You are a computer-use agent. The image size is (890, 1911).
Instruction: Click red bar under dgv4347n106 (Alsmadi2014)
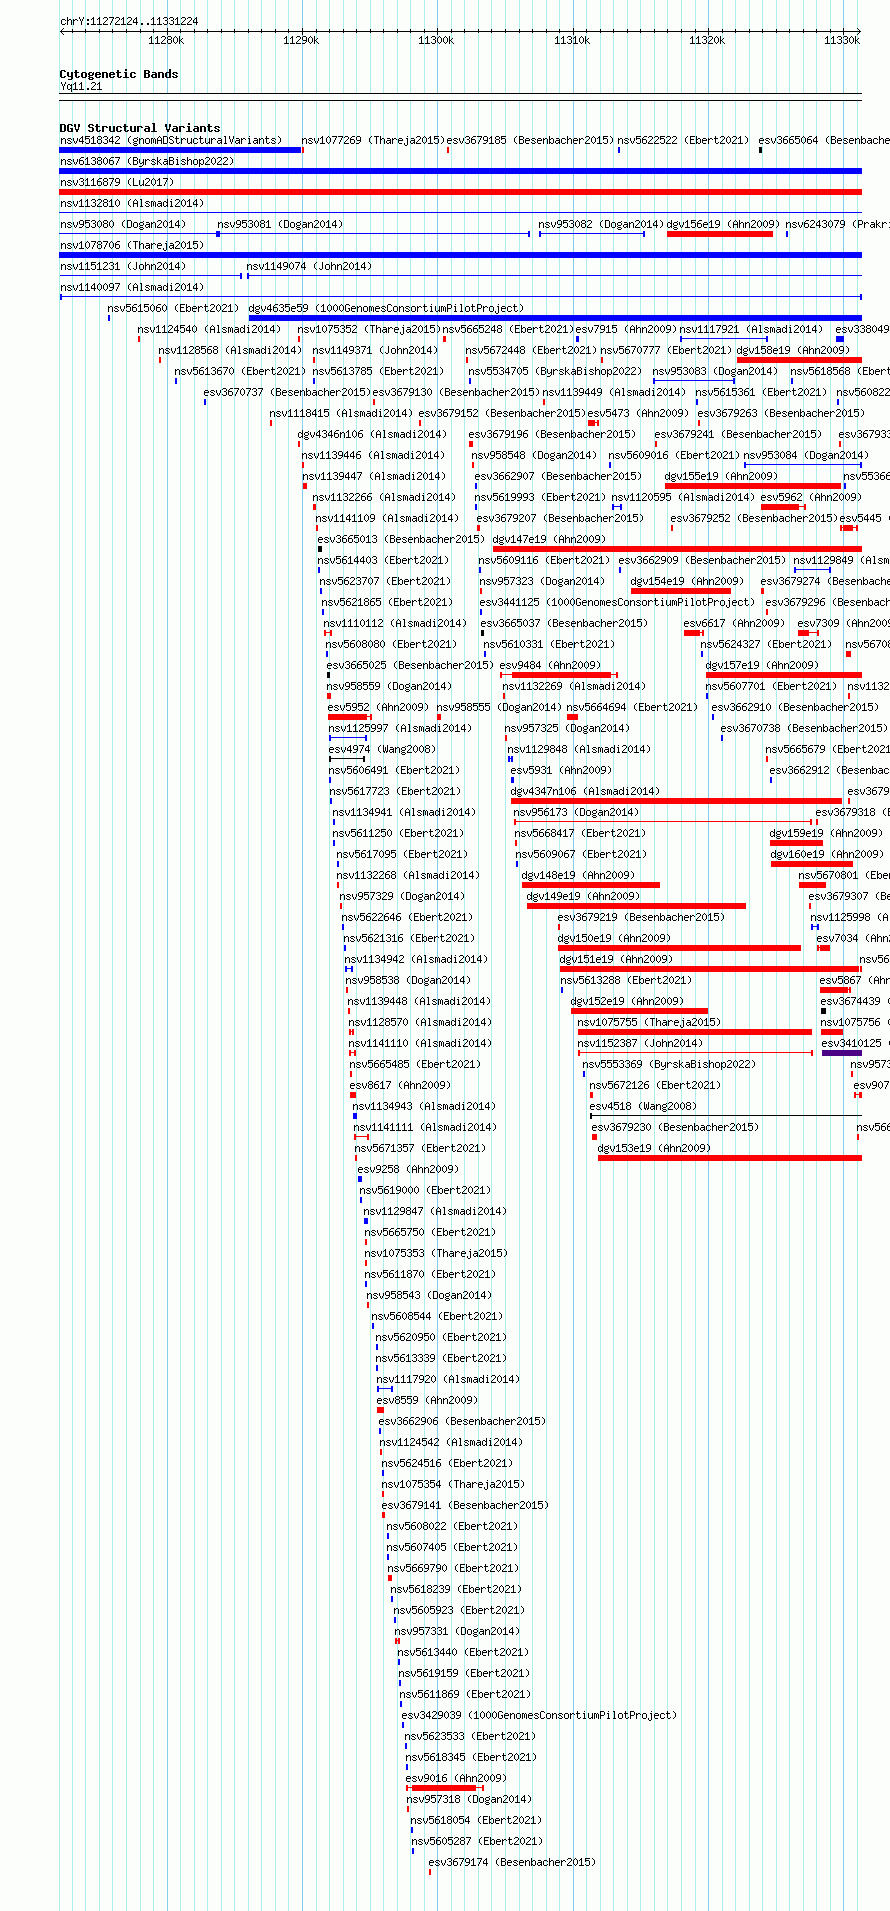(677, 801)
